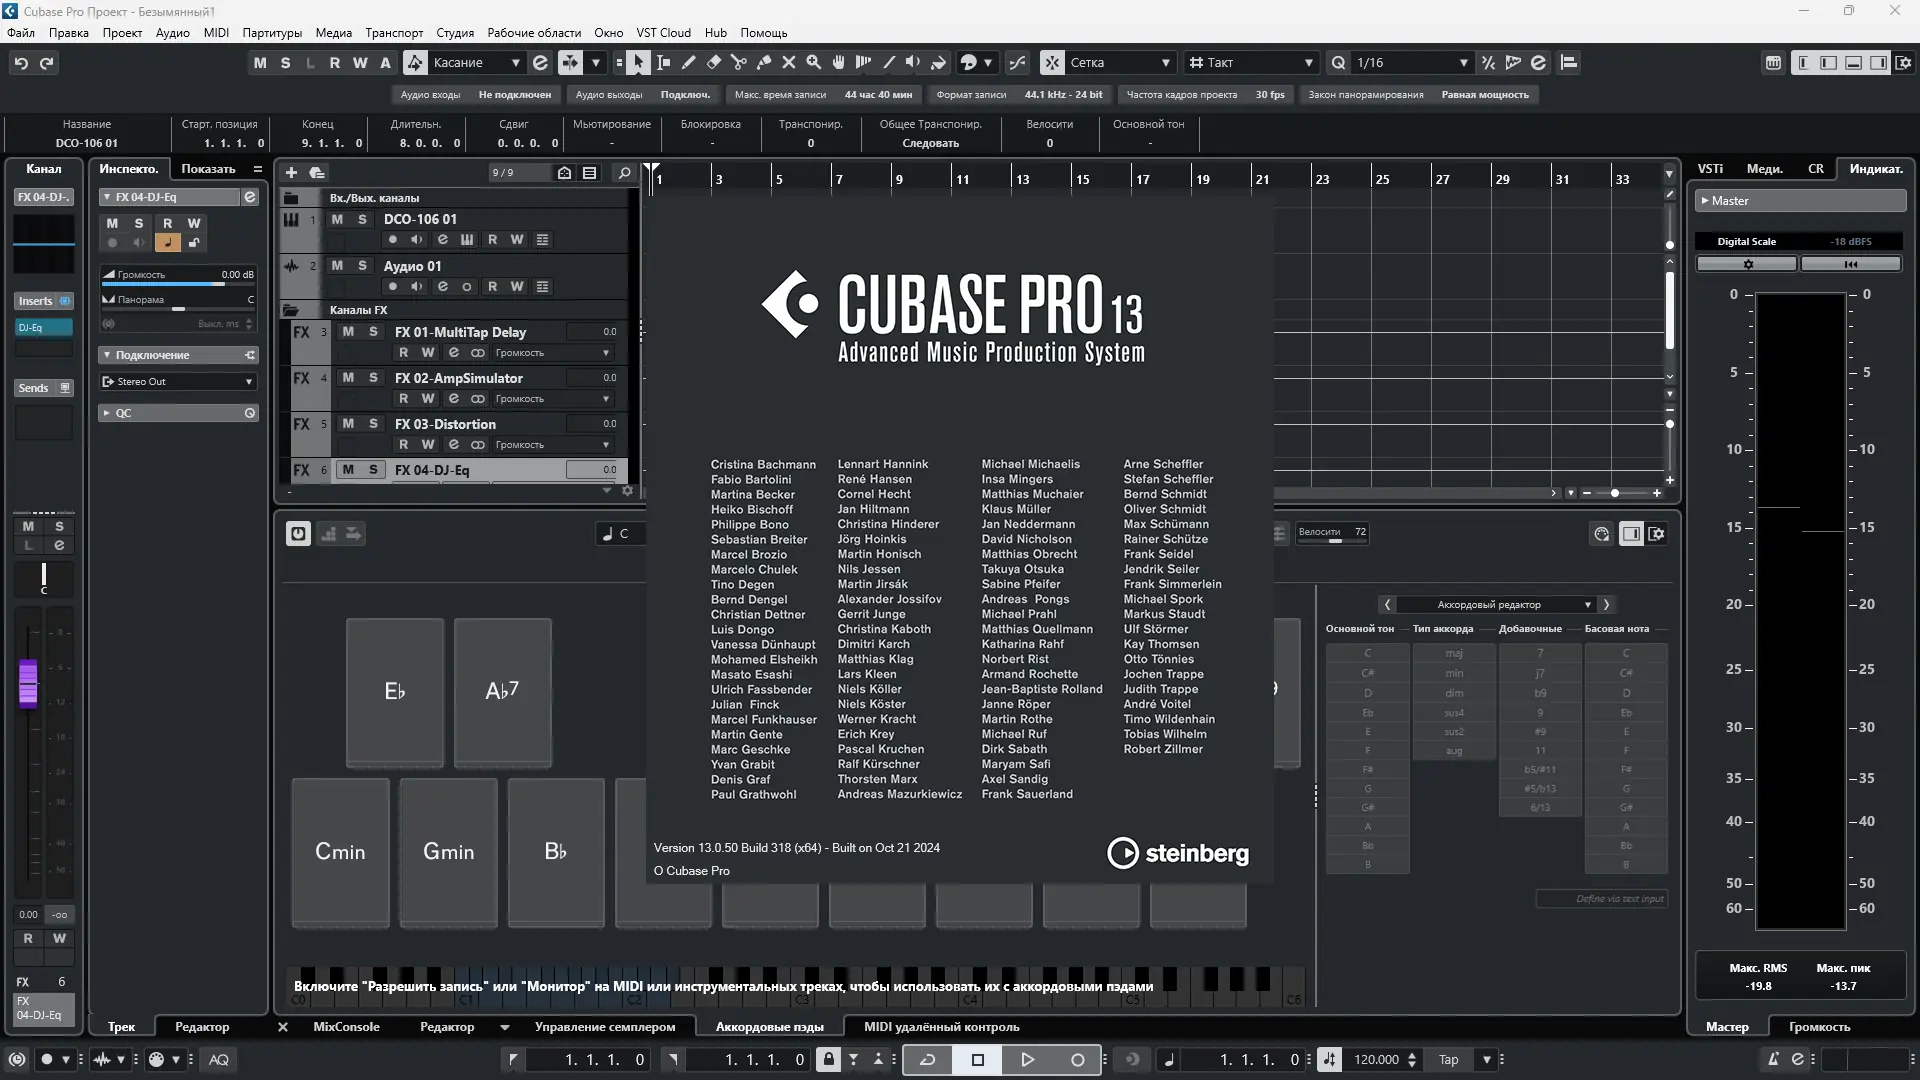Switch to the MixConsole tab
The width and height of the screenshot is (1920, 1080).
(x=346, y=1026)
